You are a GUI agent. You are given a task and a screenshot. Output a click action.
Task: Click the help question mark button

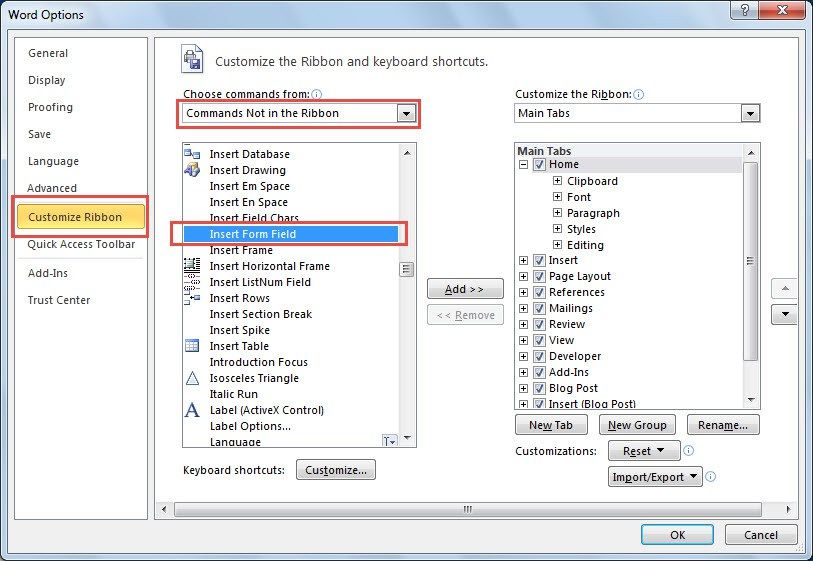click(x=745, y=10)
